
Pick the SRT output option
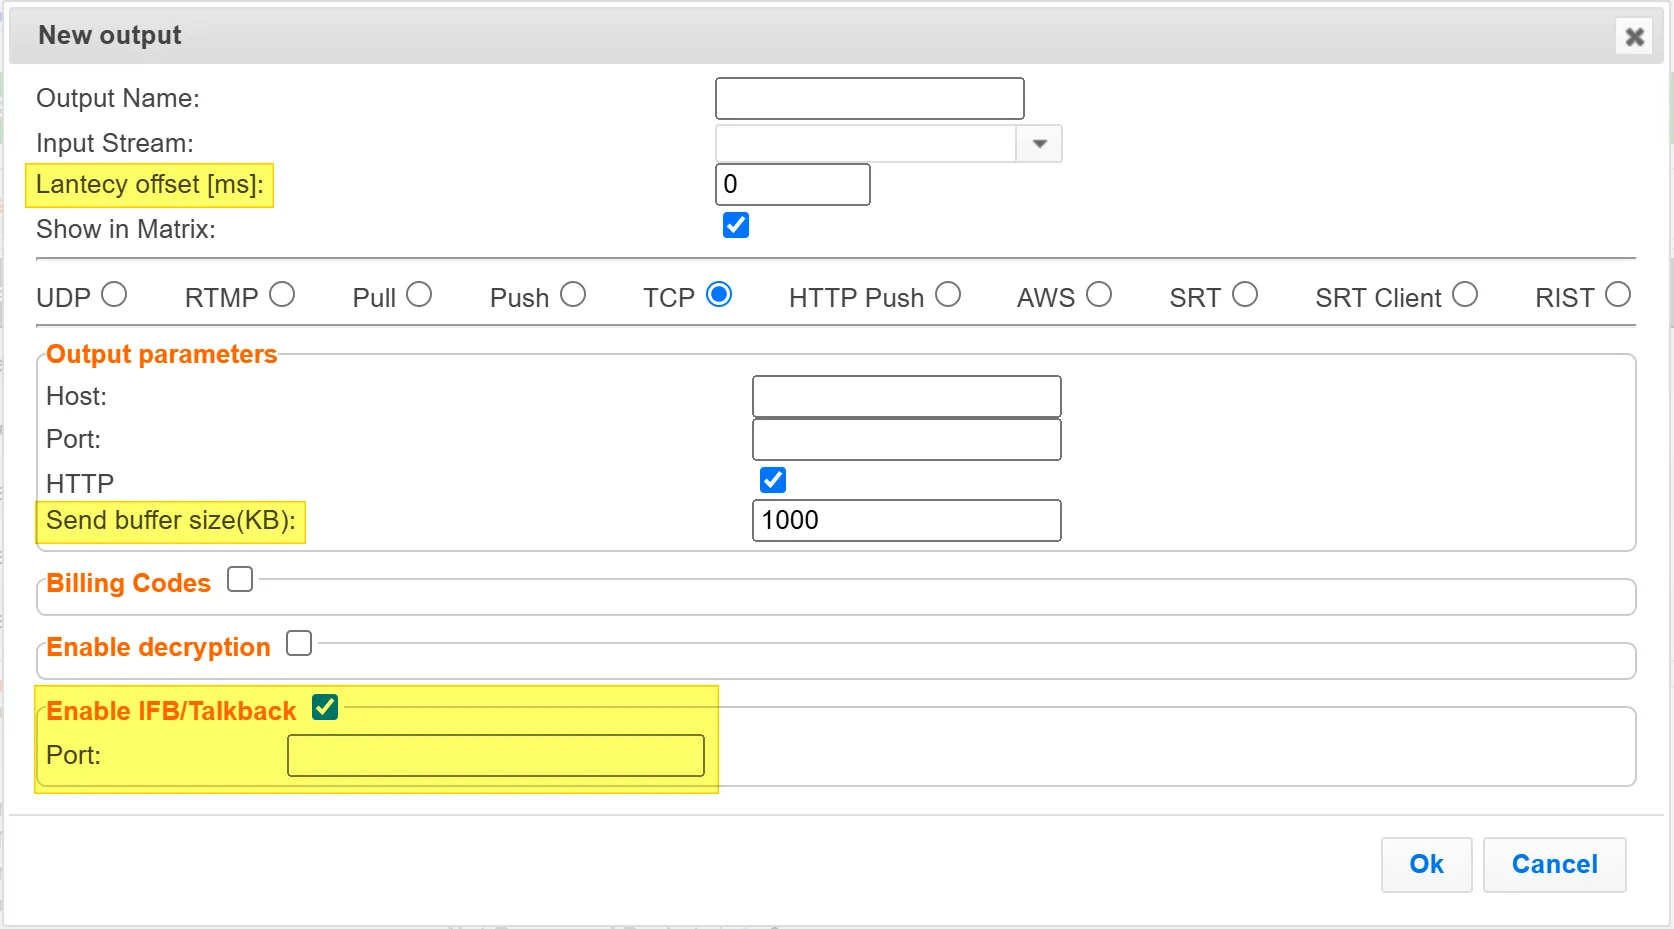[1245, 295]
